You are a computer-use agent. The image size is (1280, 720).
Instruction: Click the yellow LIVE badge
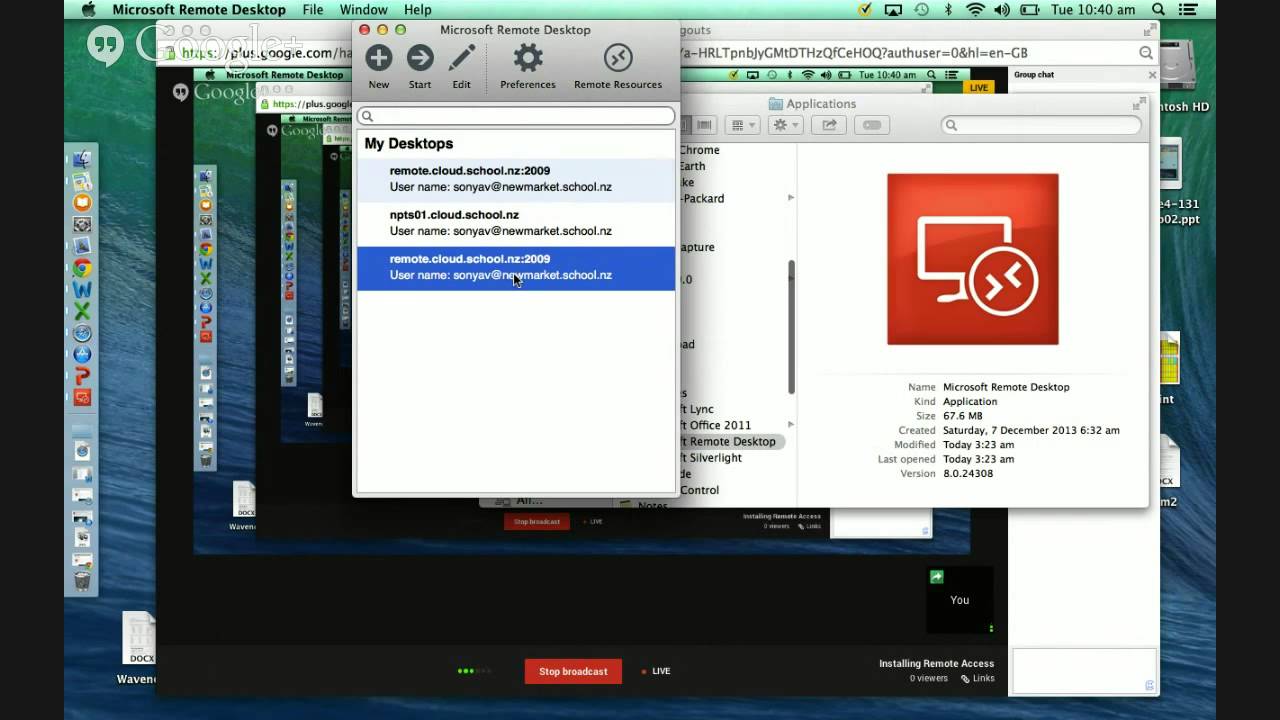978,88
